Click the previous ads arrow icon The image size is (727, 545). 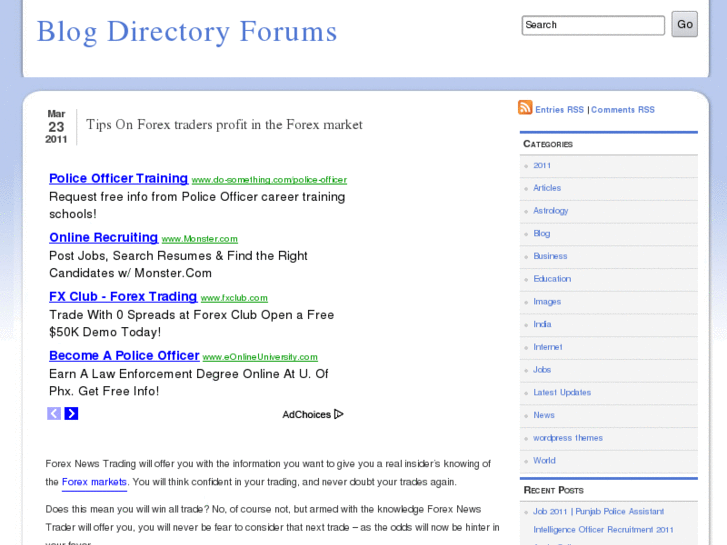coord(54,413)
